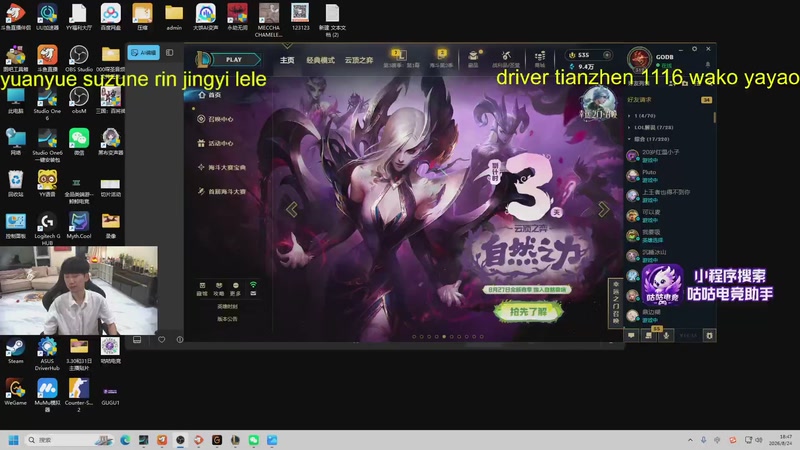Open chat icon at friends panel bottom
800x450 pixels.
point(632,336)
